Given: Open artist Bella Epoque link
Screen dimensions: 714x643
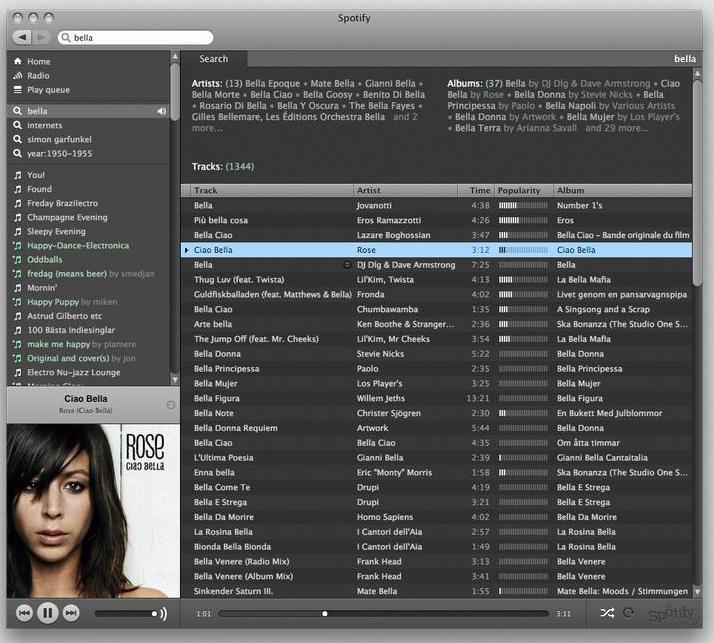Looking at the screenshot, I should tap(272, 84).
